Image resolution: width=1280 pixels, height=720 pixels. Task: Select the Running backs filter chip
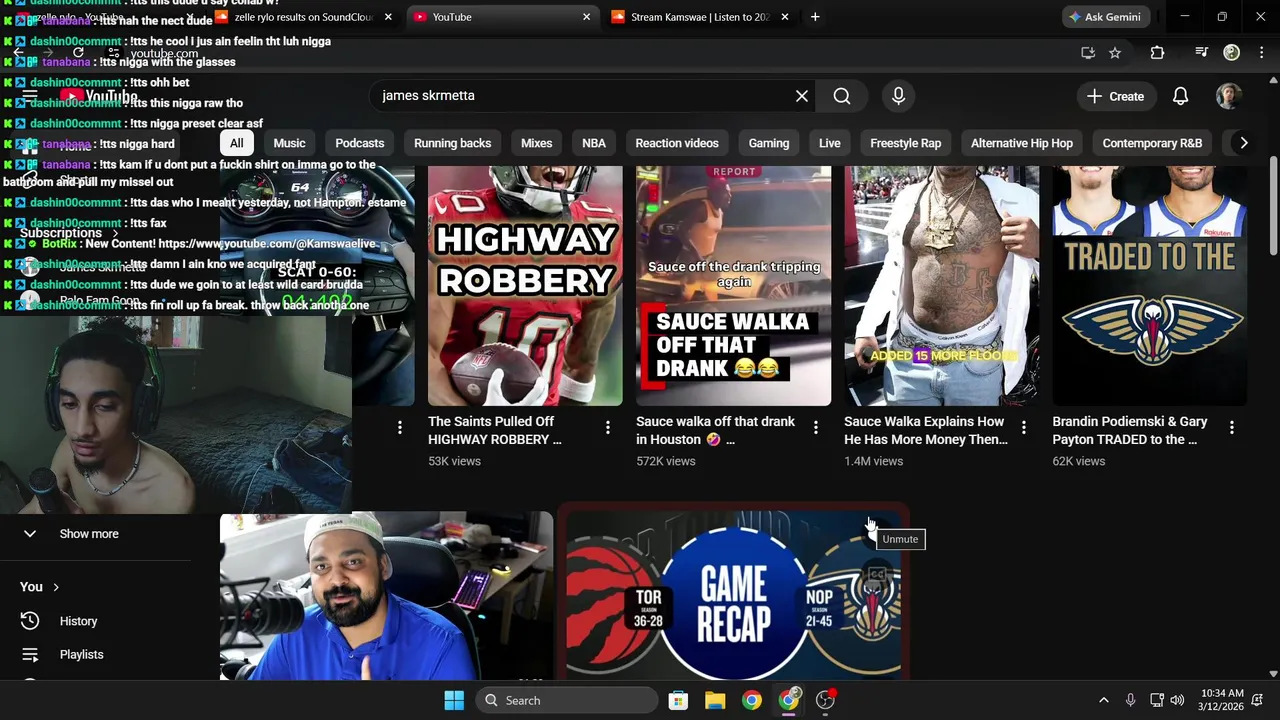[x=452, y=143]
